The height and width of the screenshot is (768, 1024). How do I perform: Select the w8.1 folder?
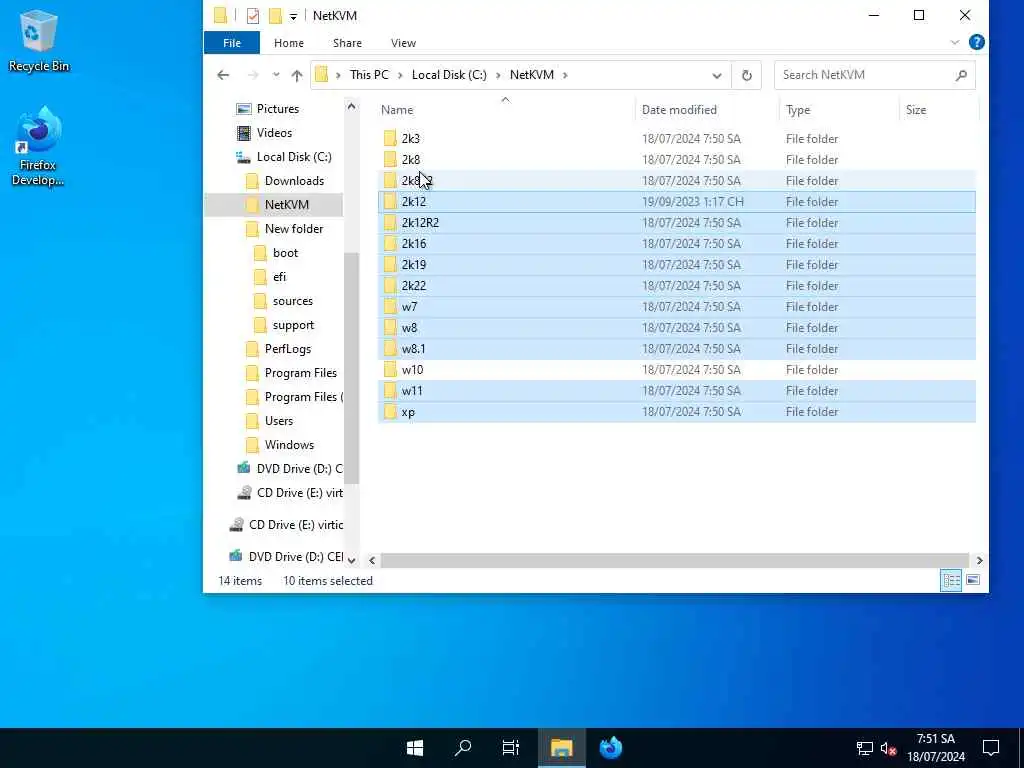[677, 349]
